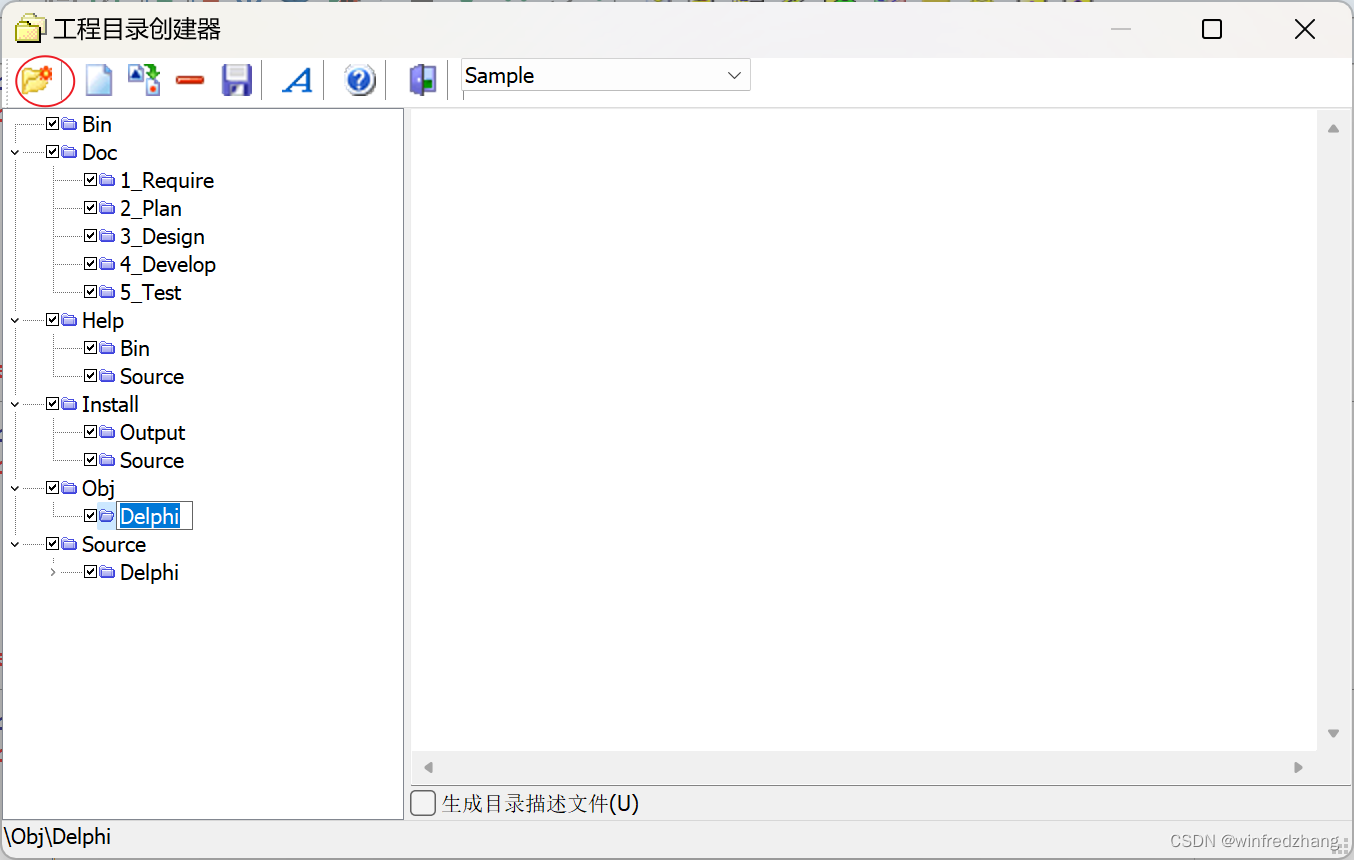The width and height of the screenshot is (1354, 860).
Task: Select the 5_Test tree item
Action: point(151,292)
